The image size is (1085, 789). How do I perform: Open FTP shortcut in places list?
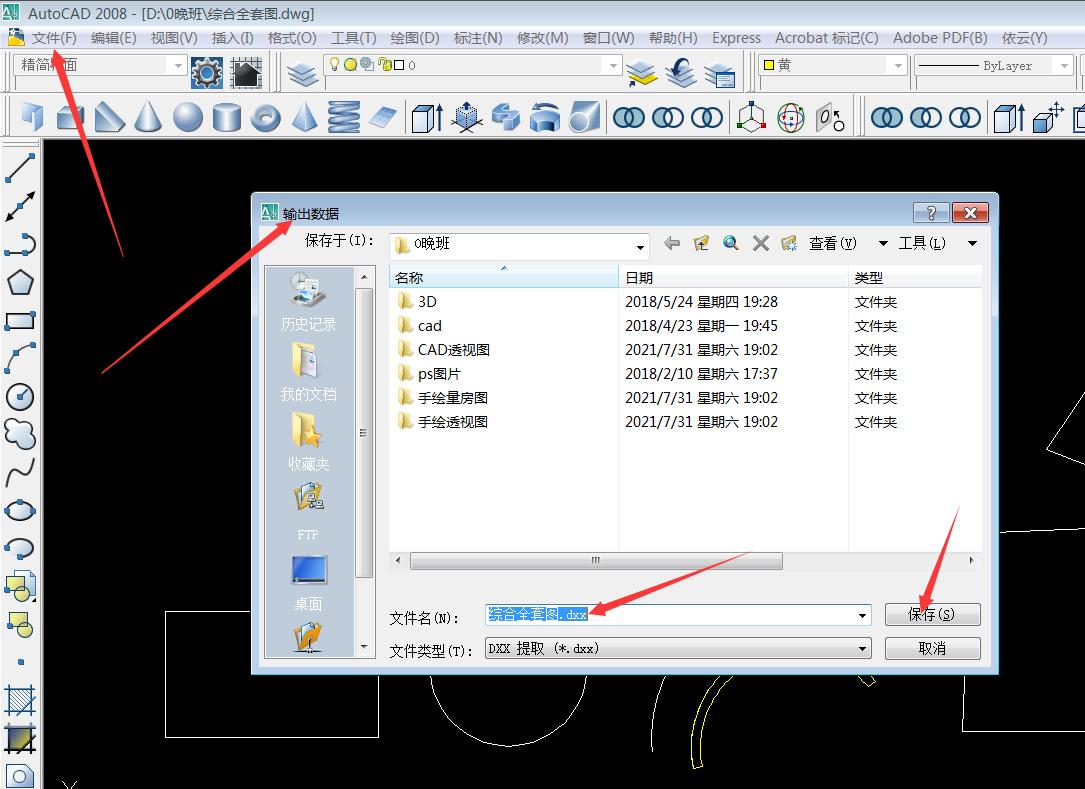tap(309, 511)
